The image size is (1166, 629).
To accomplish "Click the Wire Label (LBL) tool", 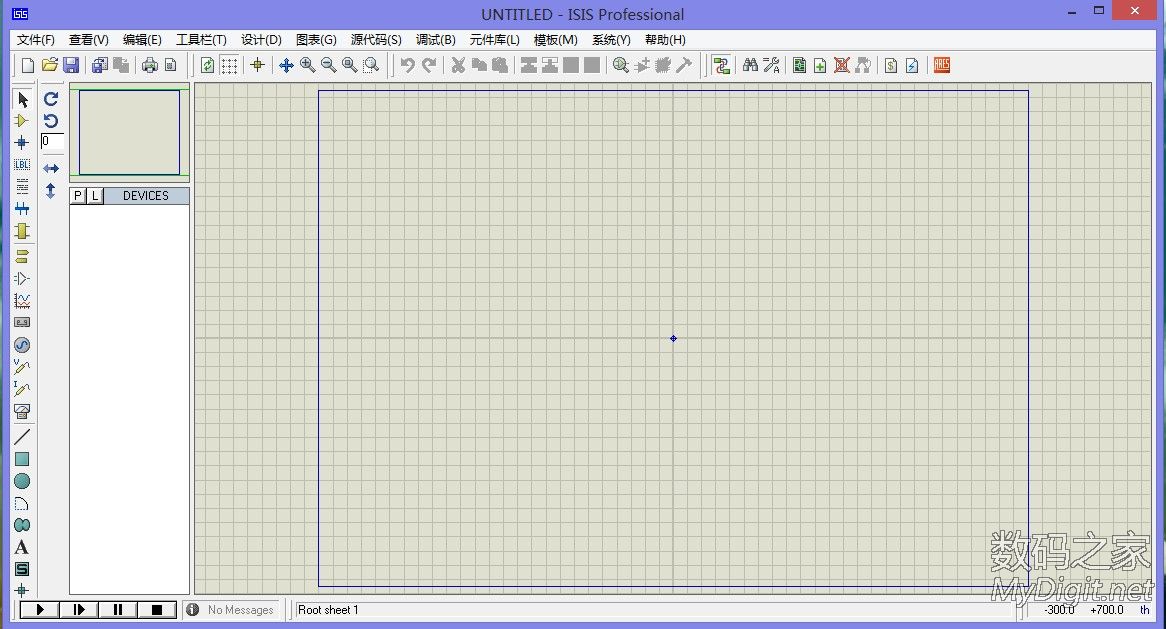I will point(22,165).
